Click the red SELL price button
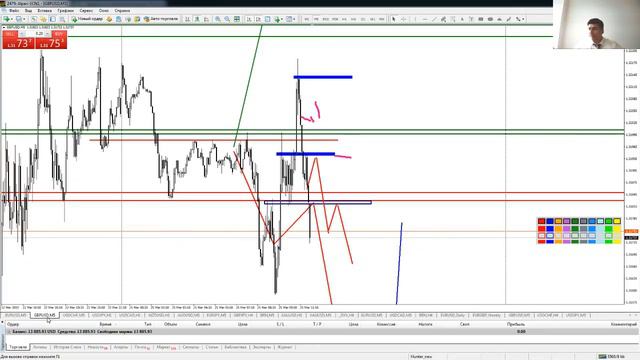This screenshot has width=640, height=360. tap(18, 40)
